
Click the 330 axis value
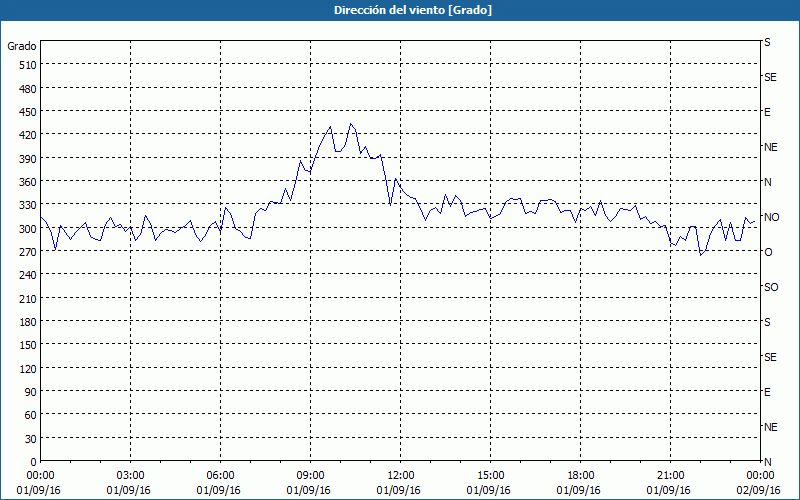(28, 205)
